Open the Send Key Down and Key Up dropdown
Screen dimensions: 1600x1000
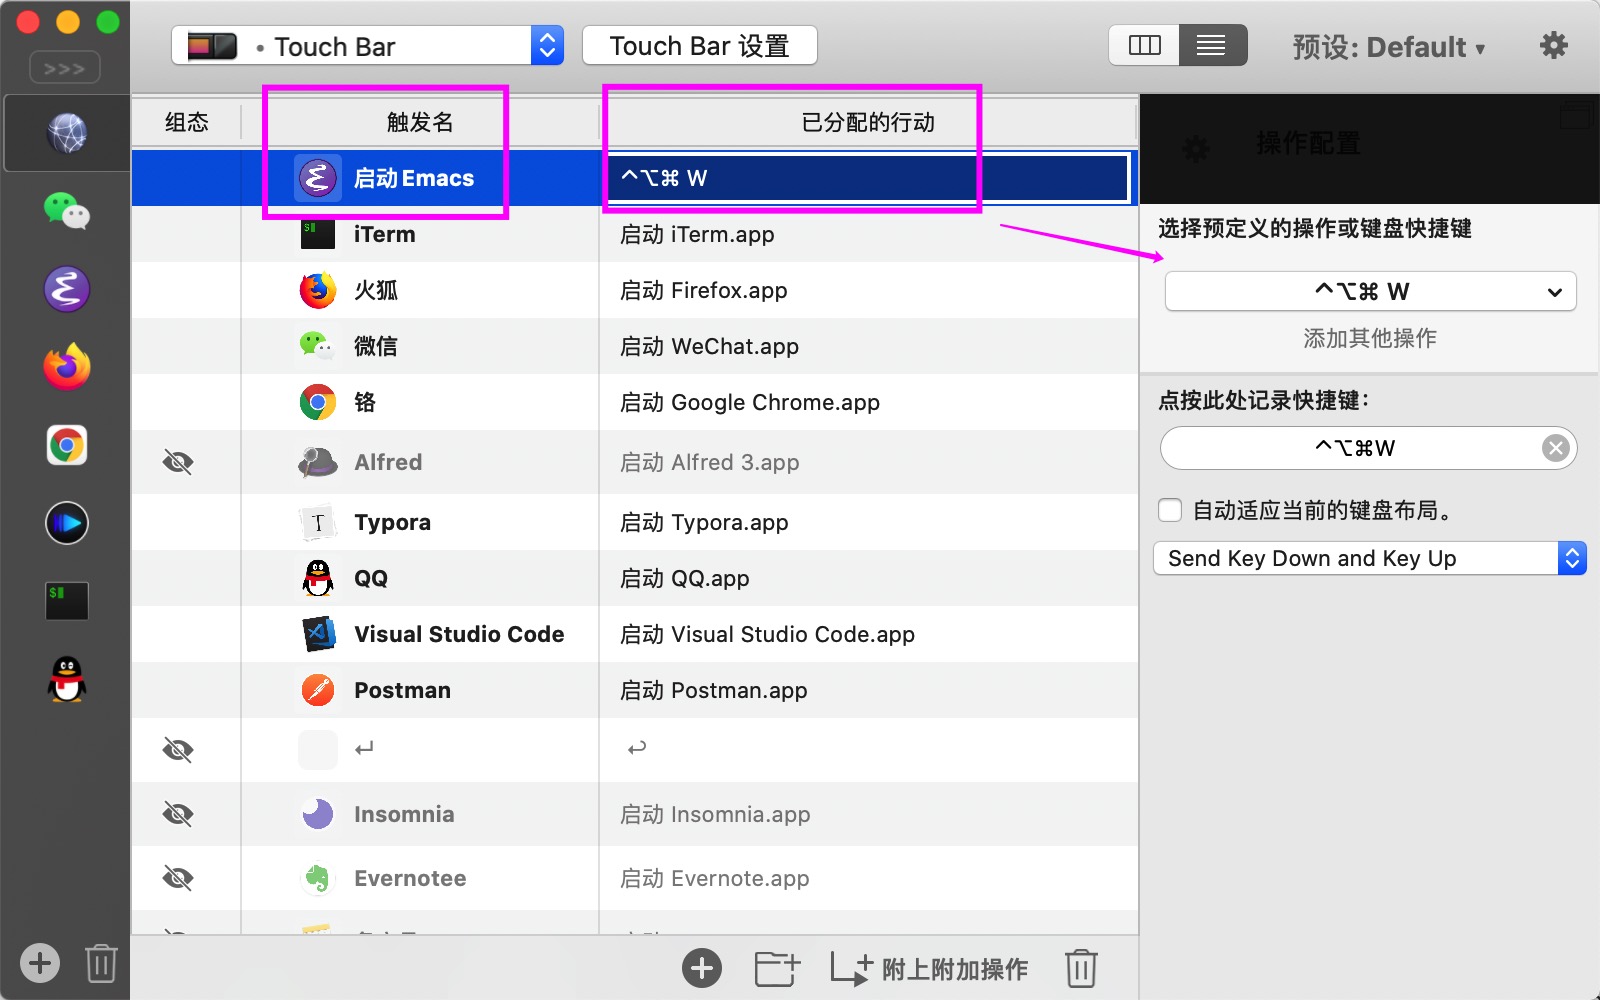(x=1370, y=558)
